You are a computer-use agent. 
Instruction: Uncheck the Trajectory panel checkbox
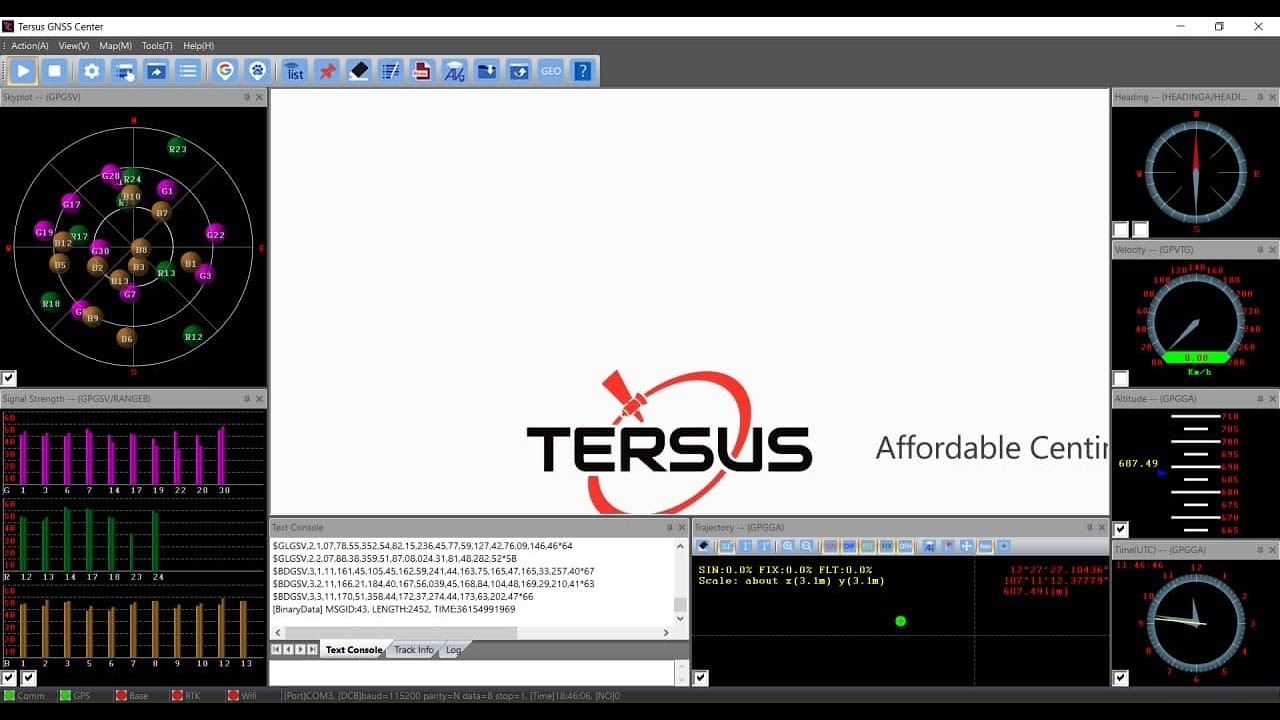pos(701,678)
